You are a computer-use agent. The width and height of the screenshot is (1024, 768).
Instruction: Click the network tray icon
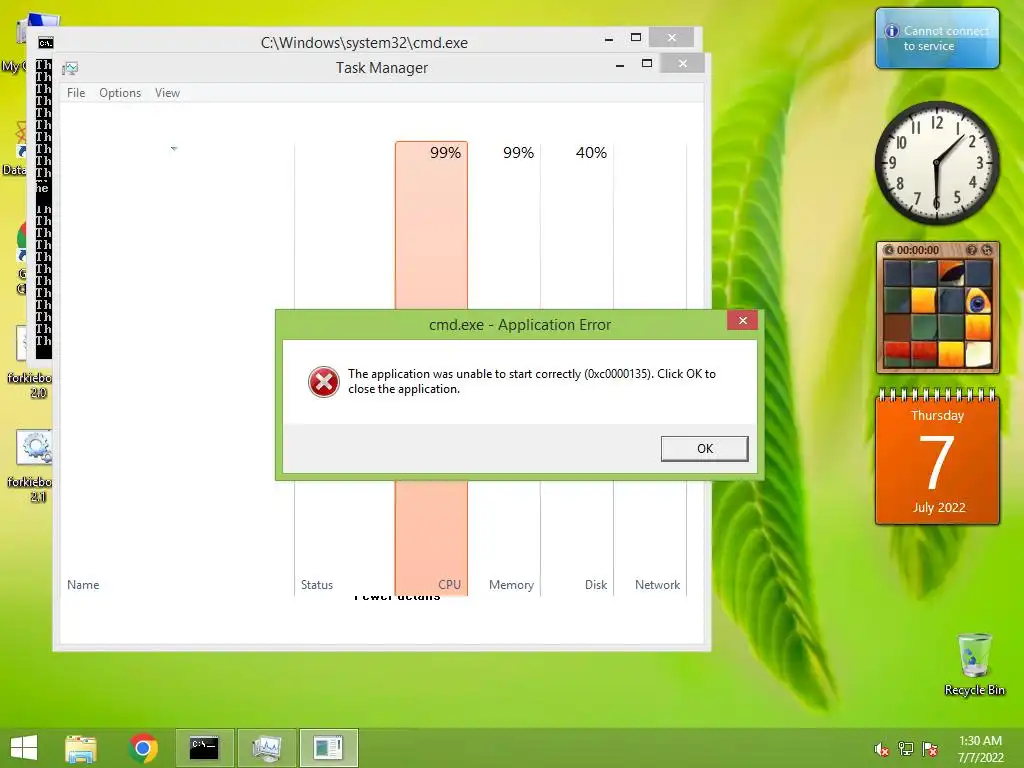(906, 749)
